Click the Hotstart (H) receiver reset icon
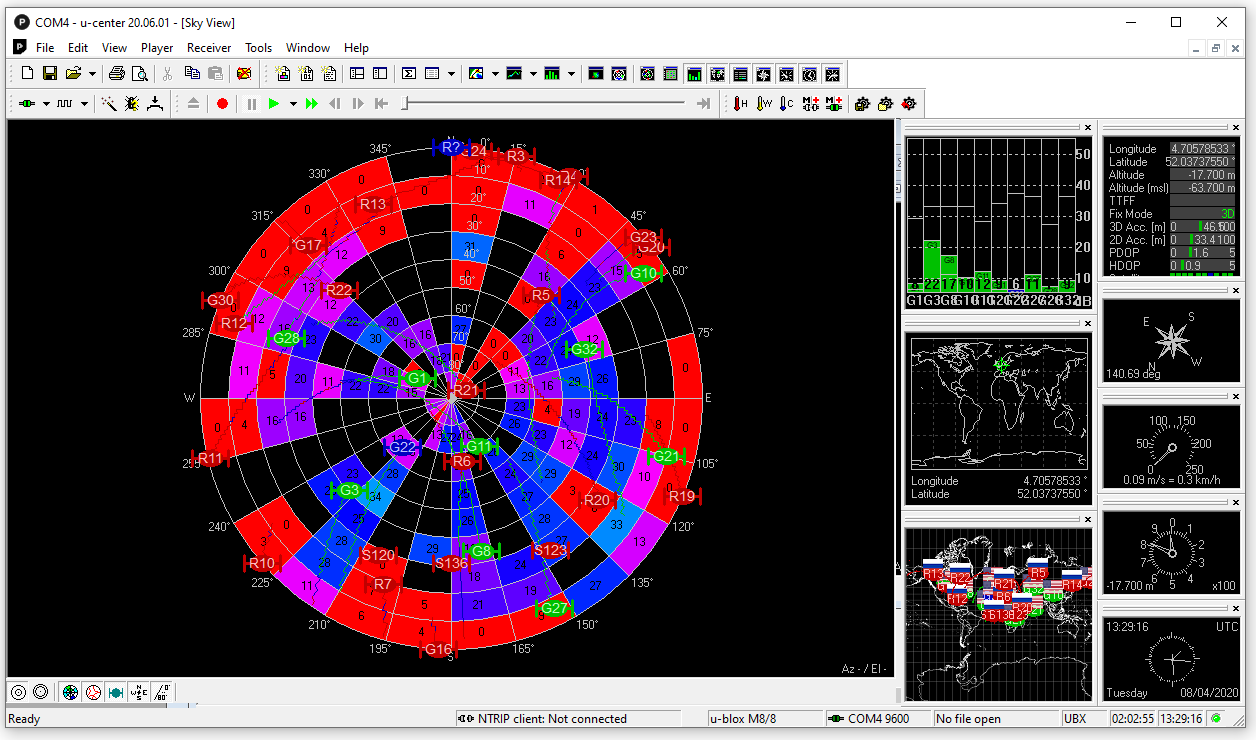The width and height of the screenshot is (1256, 740). pos(740,103)
